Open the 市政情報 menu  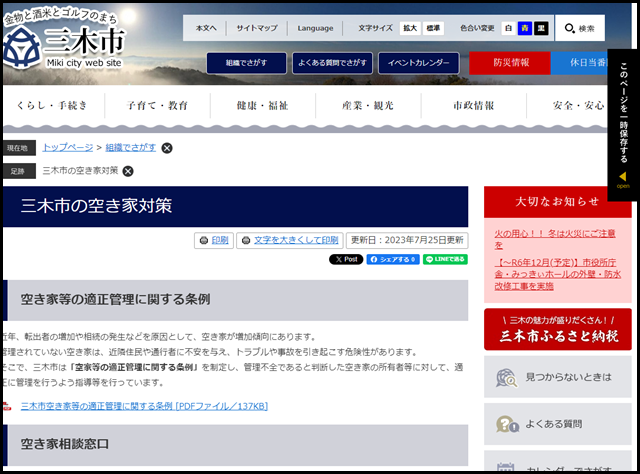click(473, 106)
